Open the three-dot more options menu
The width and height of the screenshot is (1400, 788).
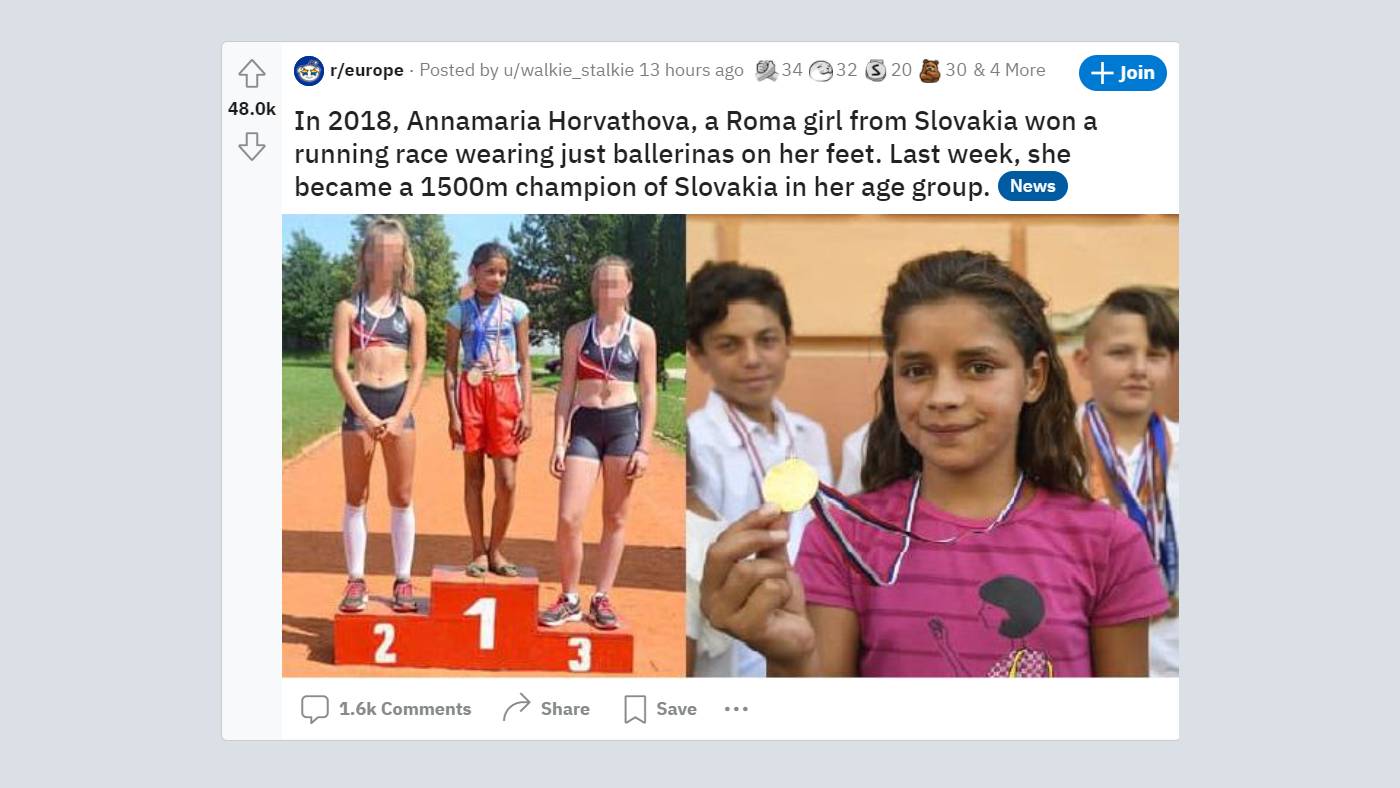click(x=736, y=709)
